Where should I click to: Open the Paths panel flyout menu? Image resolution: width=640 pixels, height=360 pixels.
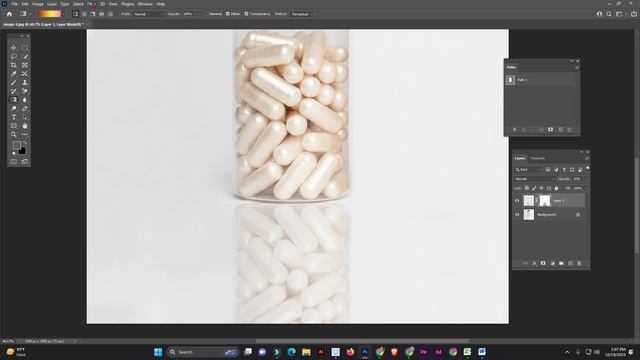[577, 67]
